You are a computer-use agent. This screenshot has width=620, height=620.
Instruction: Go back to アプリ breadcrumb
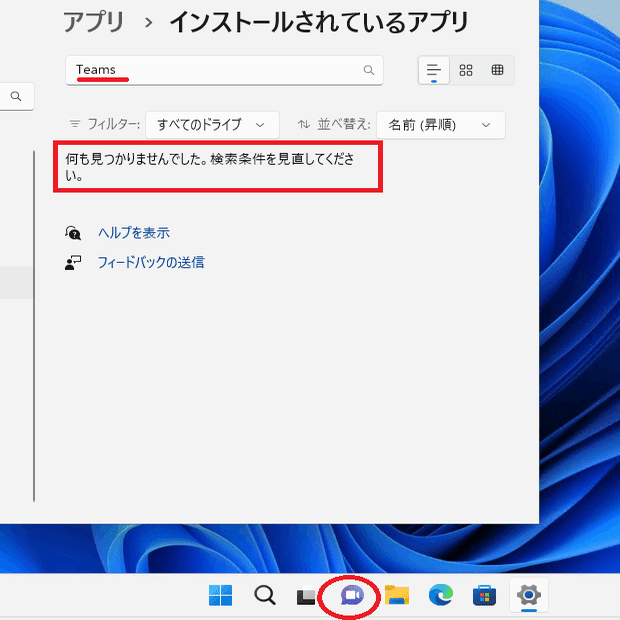94,22
